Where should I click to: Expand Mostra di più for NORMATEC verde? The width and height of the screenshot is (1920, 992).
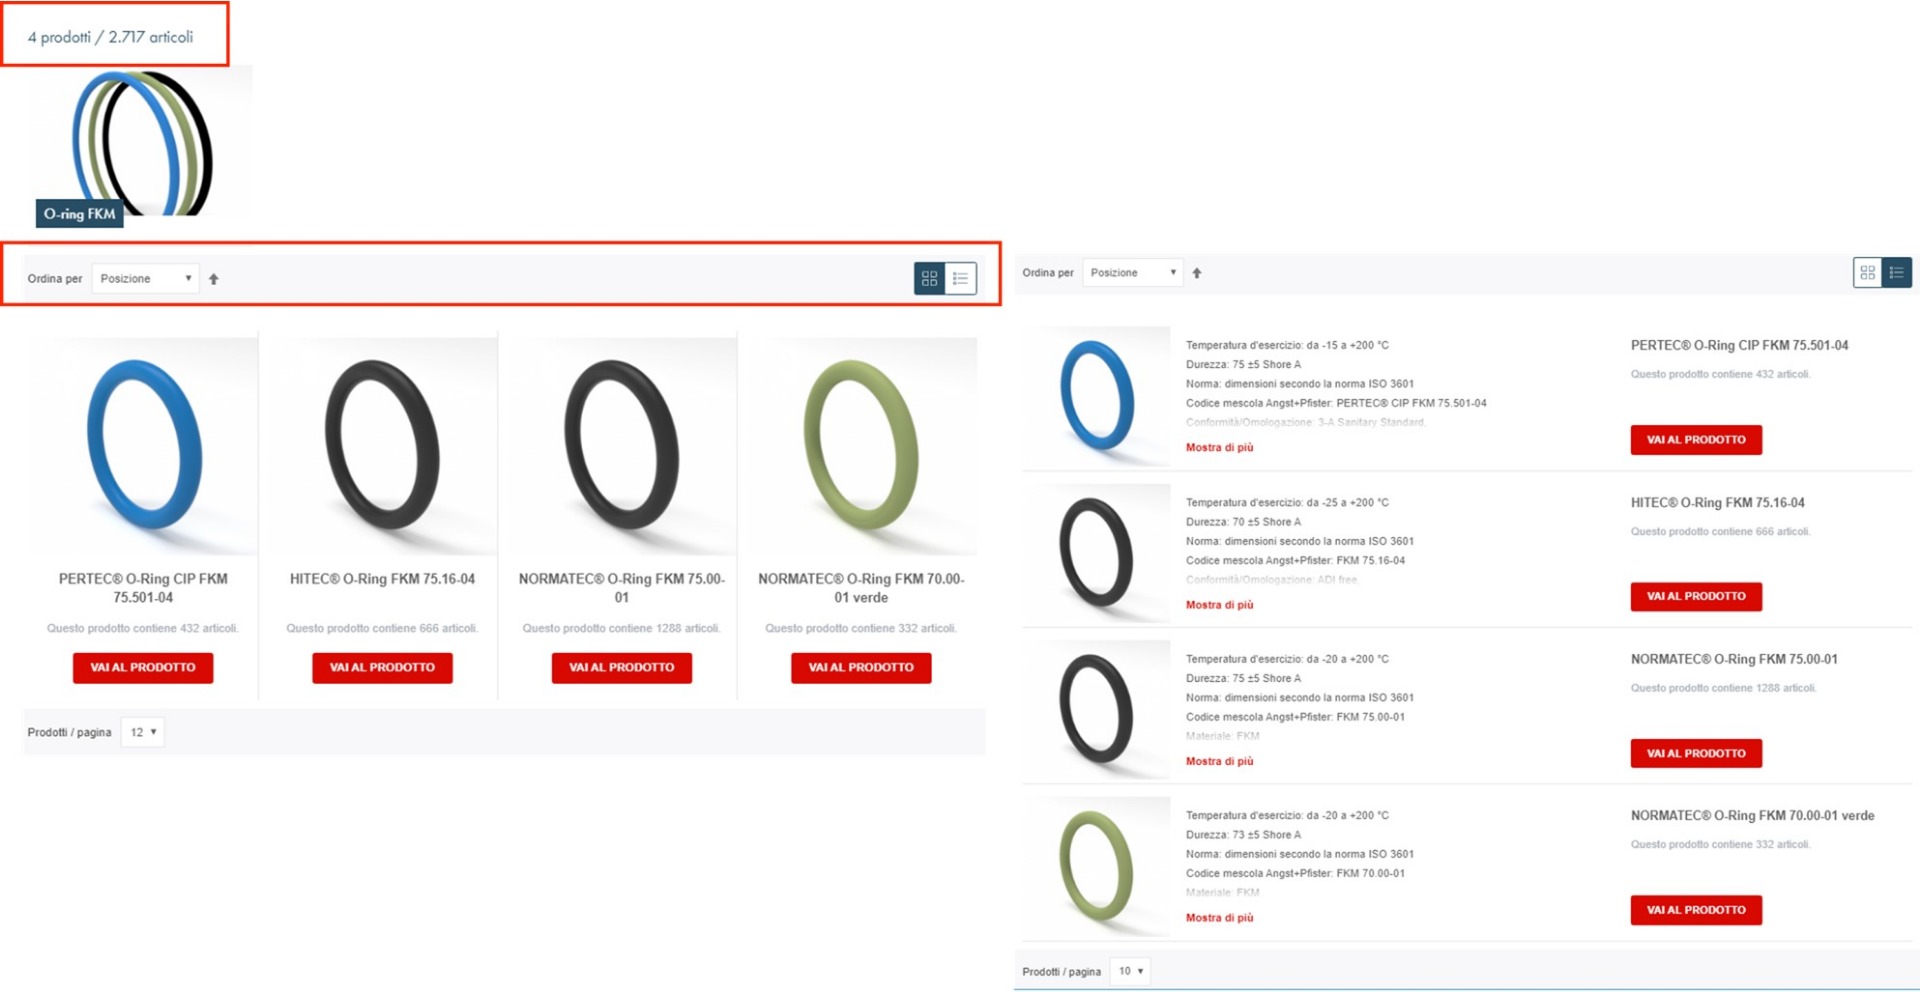point(1219,918)
